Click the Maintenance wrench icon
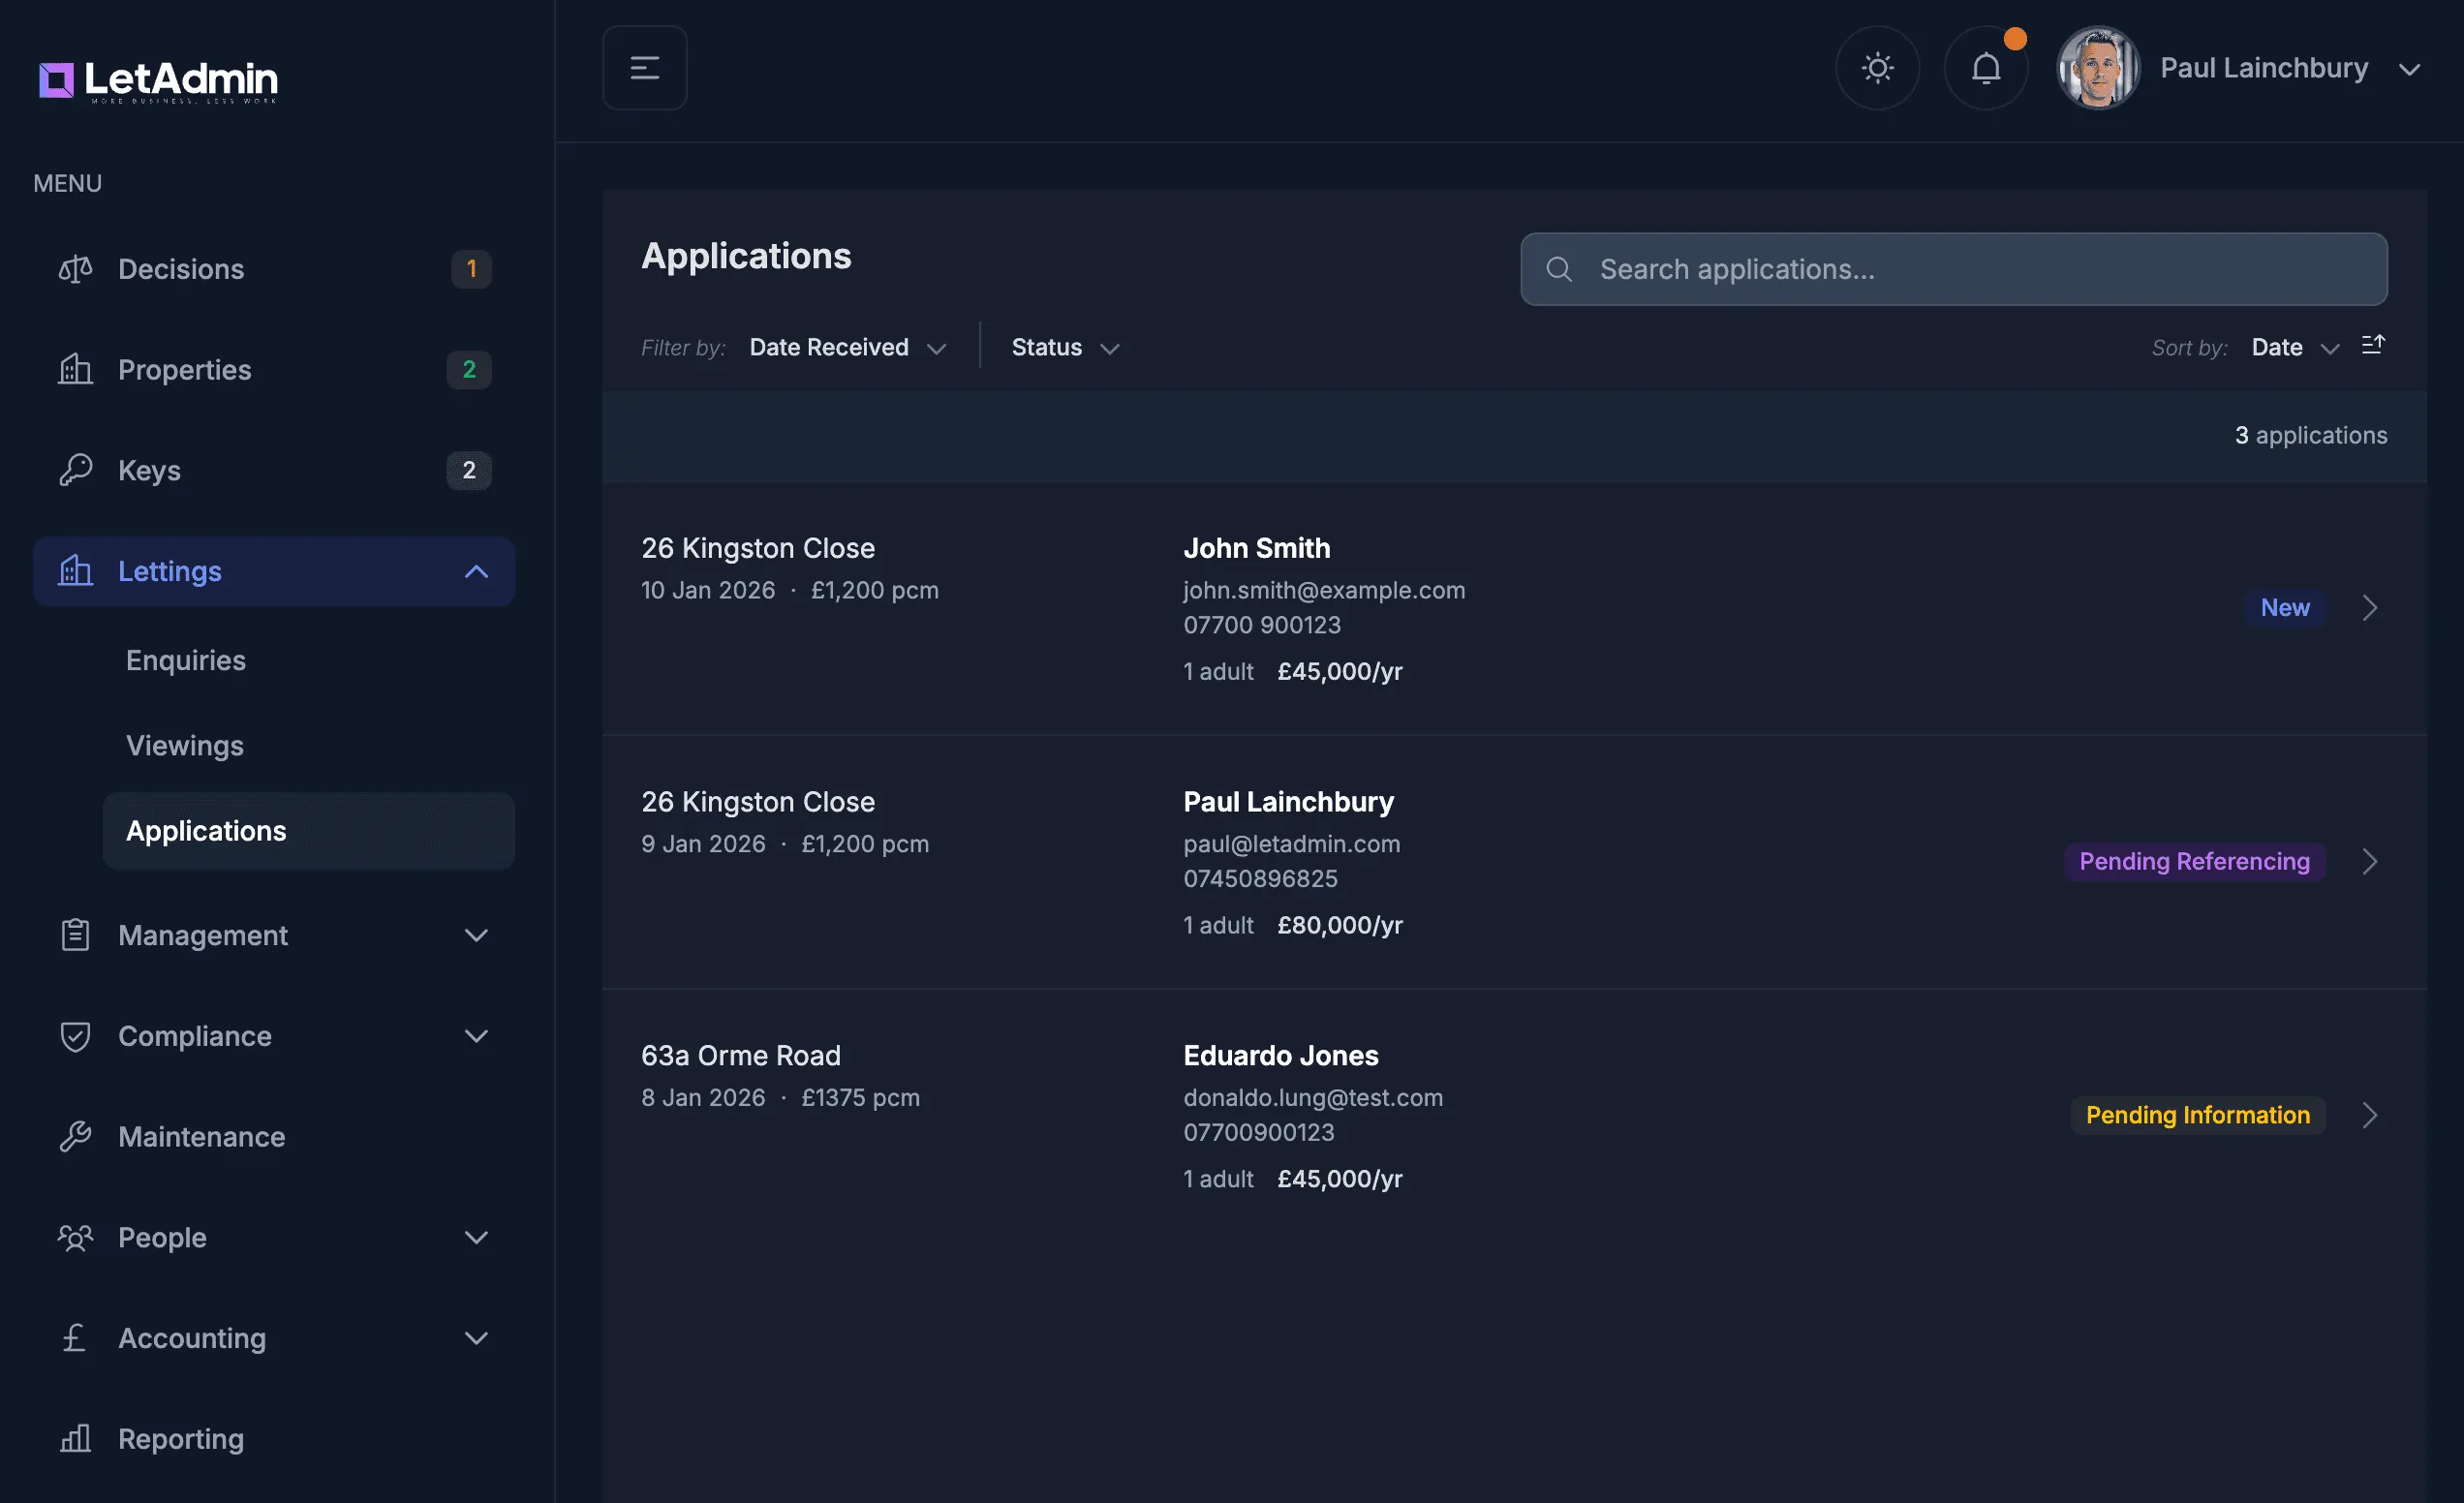 75,1137
